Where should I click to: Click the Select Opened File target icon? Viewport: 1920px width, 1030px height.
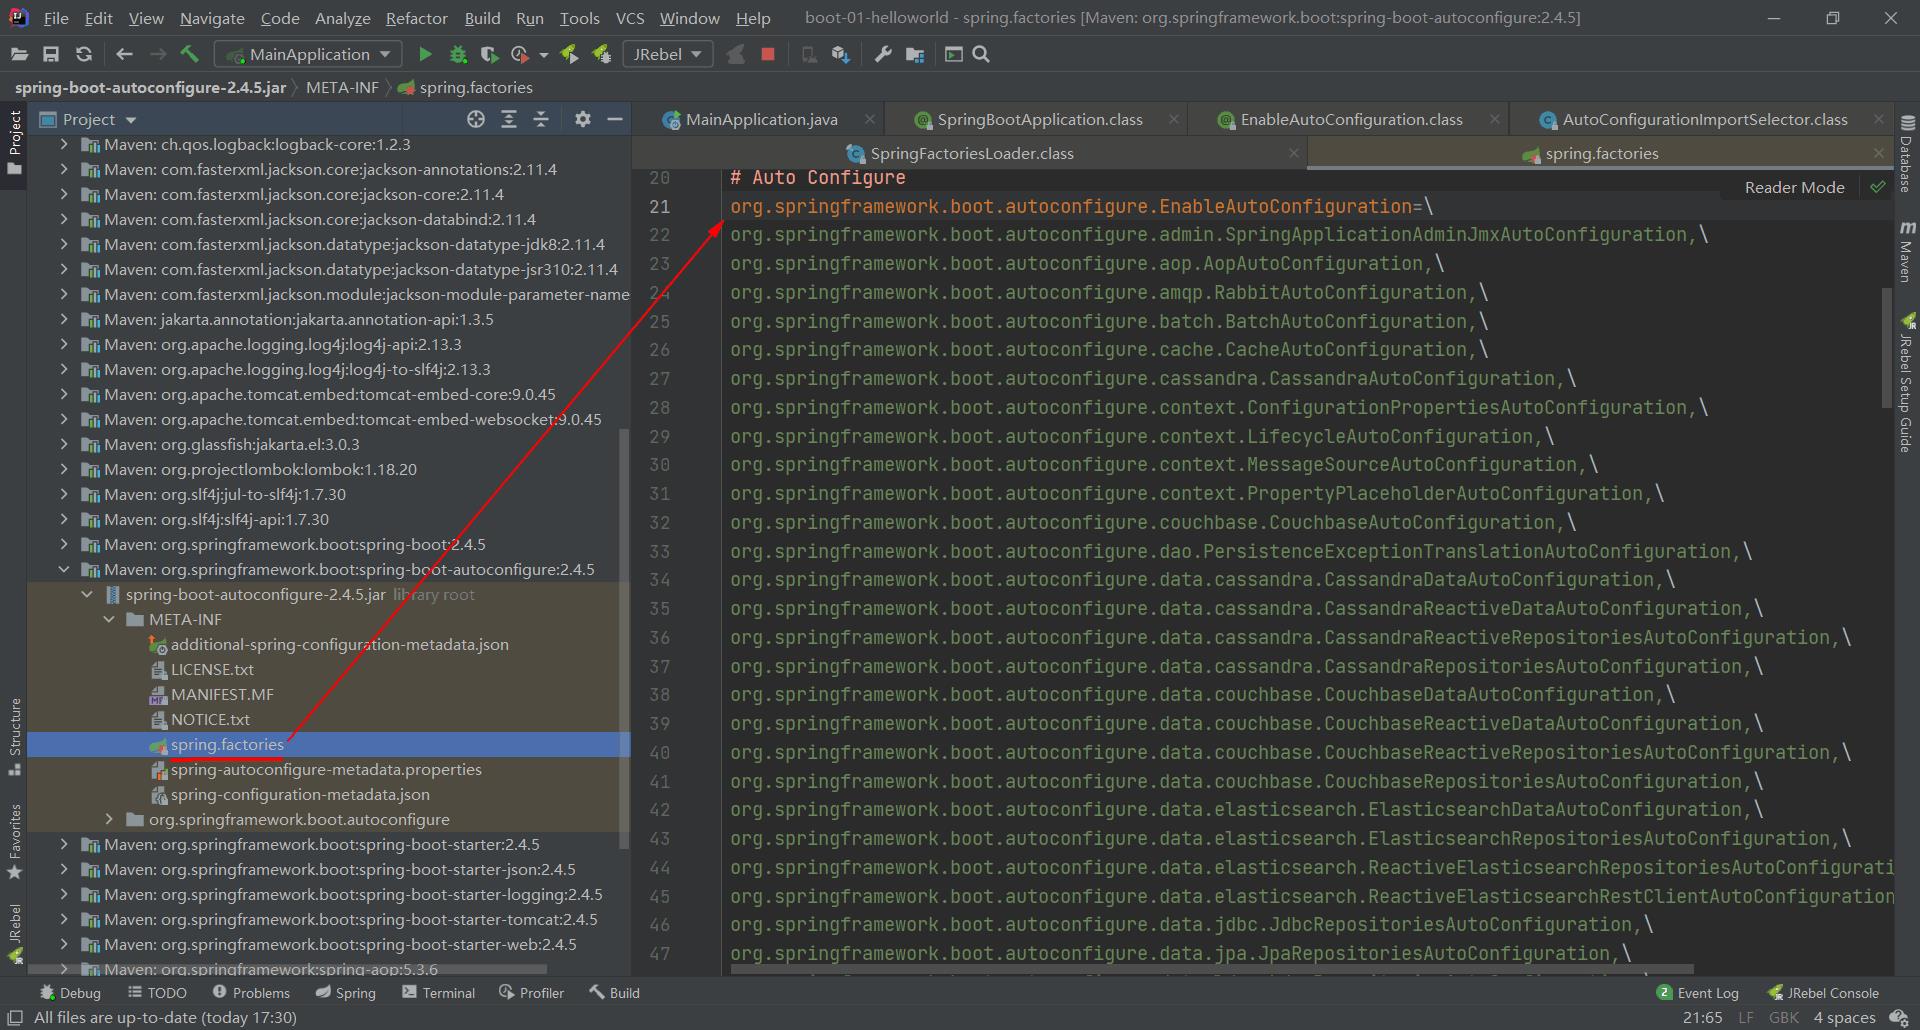[x=476, y=119]
